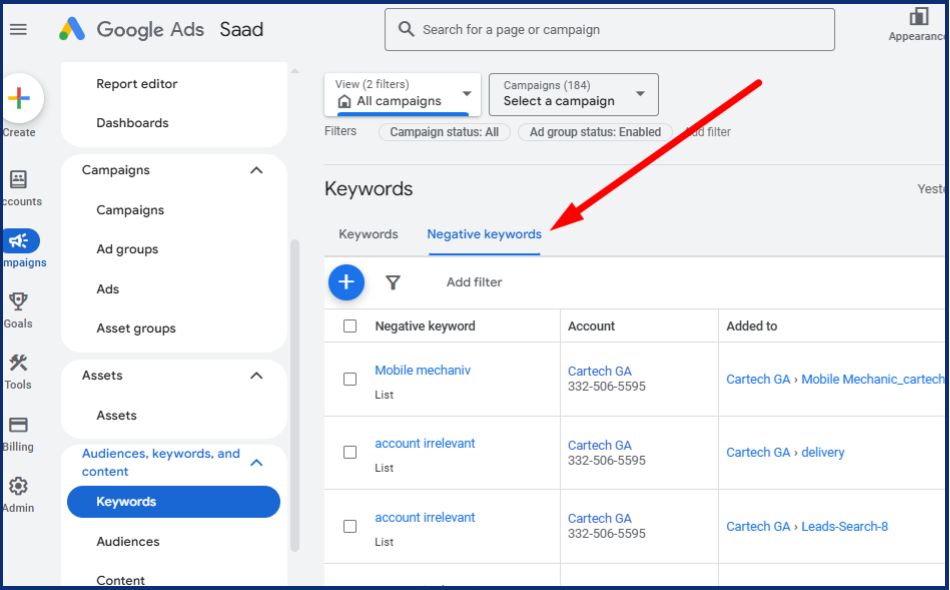Collapse the Assets sidebar section
The image size is (950, 590).
256,376
